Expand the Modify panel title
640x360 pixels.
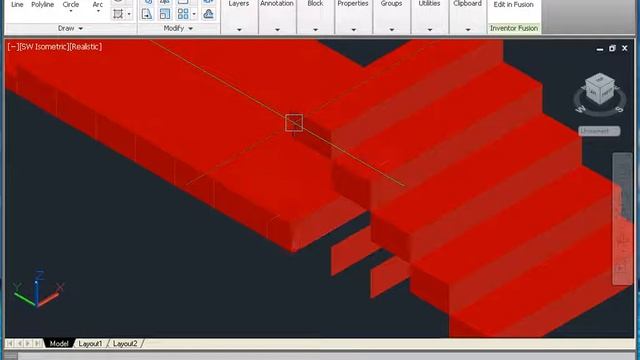pyautogui.click(x=178, y=28)
